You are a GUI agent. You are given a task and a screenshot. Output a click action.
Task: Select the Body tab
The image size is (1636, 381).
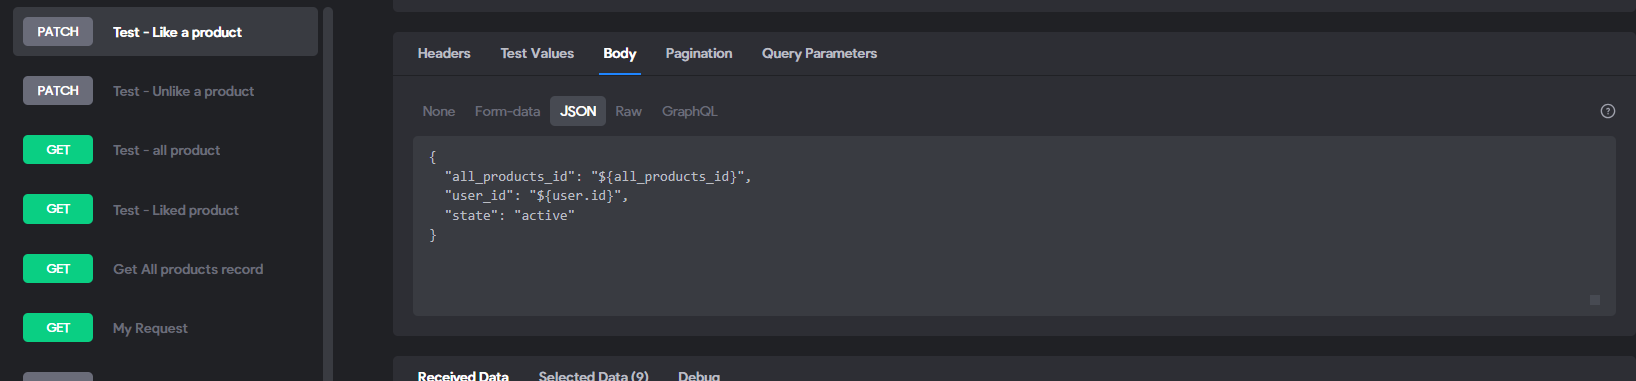click(x=620, y=53)
